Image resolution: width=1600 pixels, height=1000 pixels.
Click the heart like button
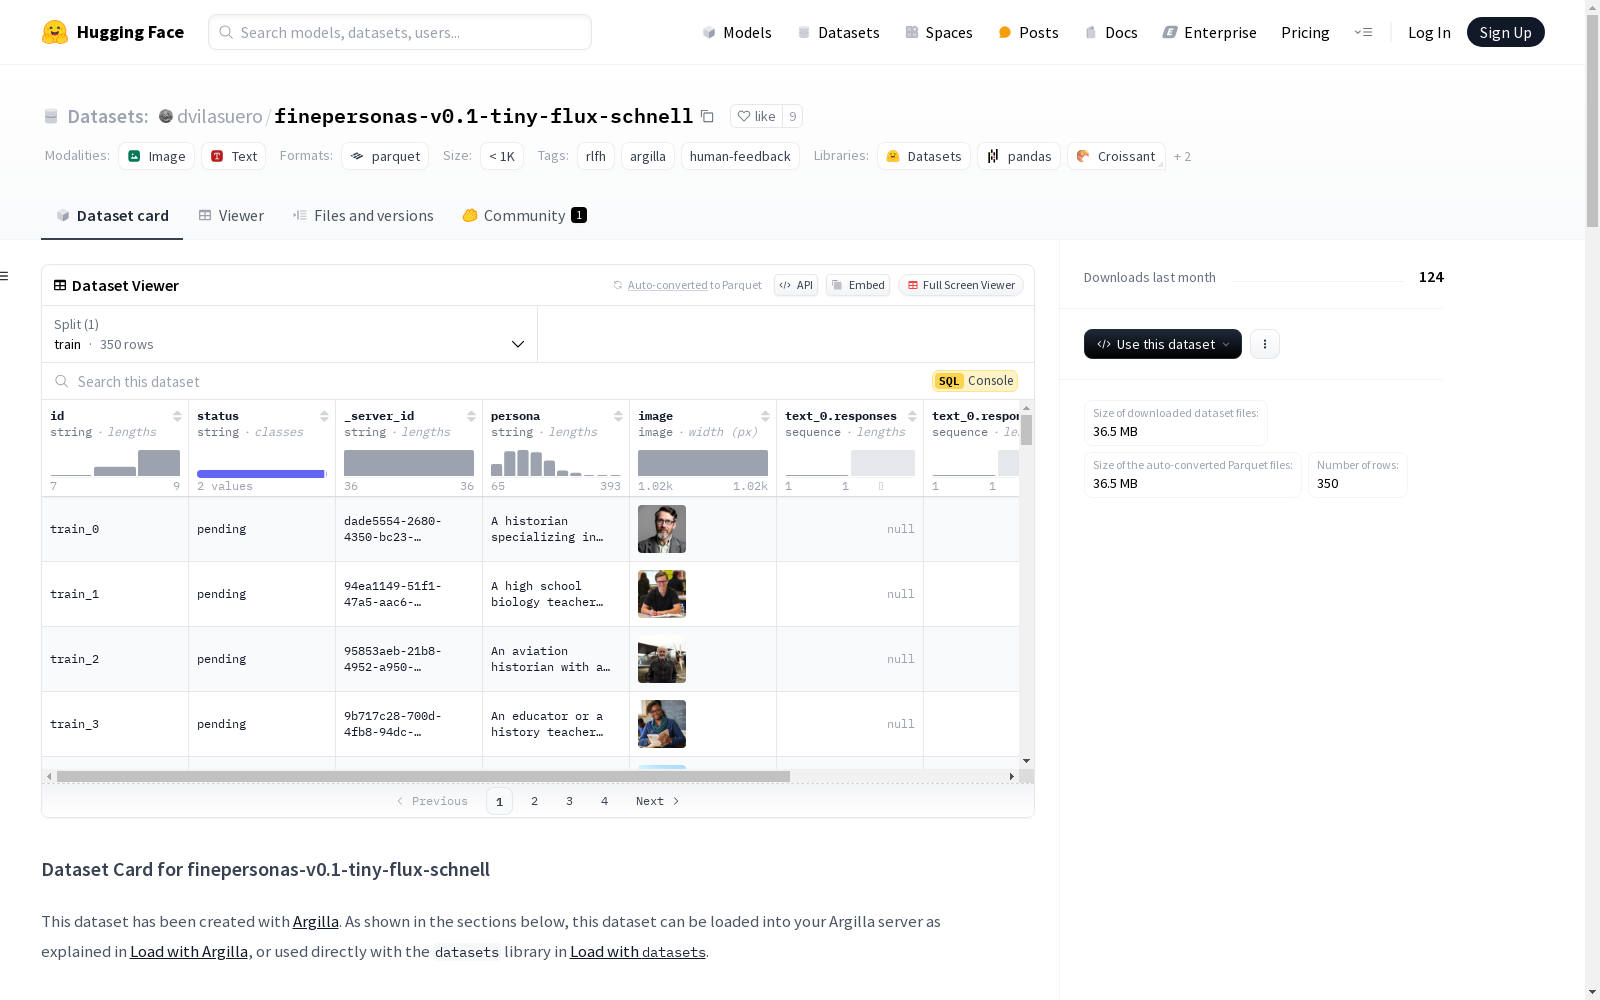click(x=756, y=116)
